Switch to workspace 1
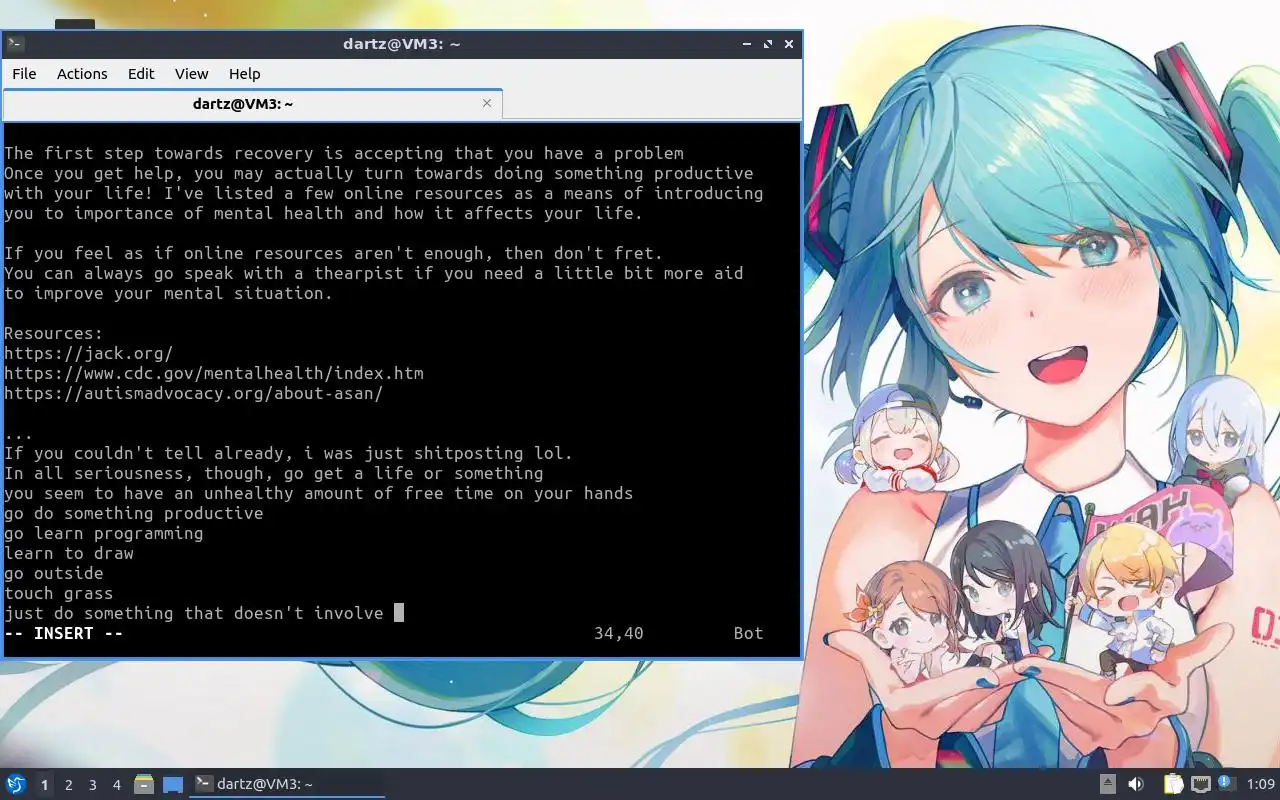Image resolution: width=1280 pixels, height=800 pixels. coord(44,785)
